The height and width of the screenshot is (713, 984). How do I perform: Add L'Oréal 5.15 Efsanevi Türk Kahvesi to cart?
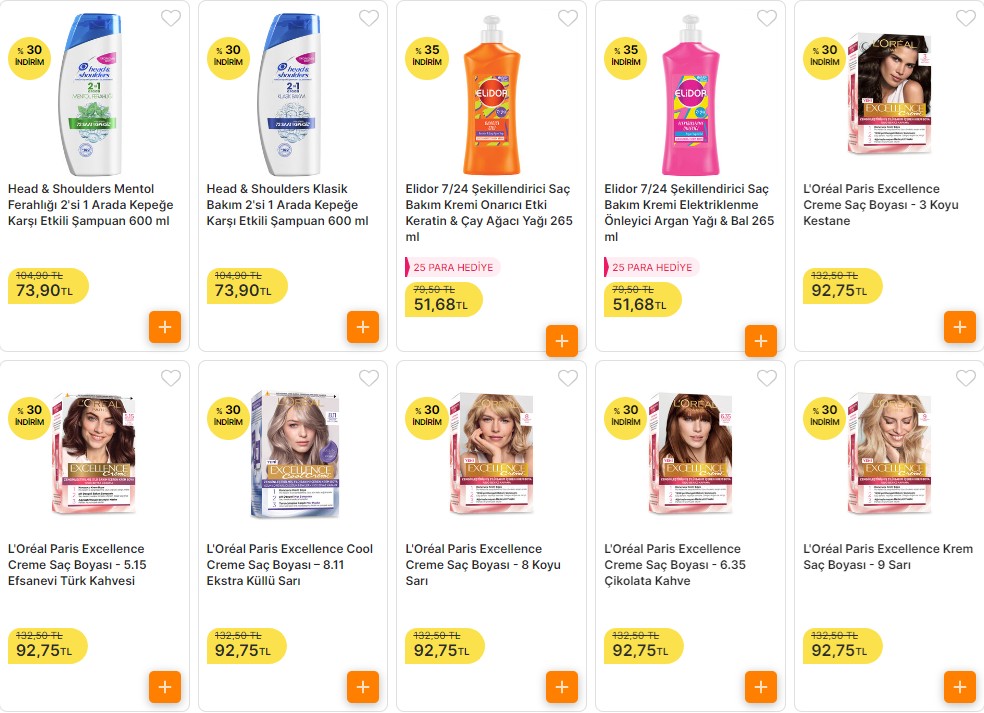(x=164, y=687)
